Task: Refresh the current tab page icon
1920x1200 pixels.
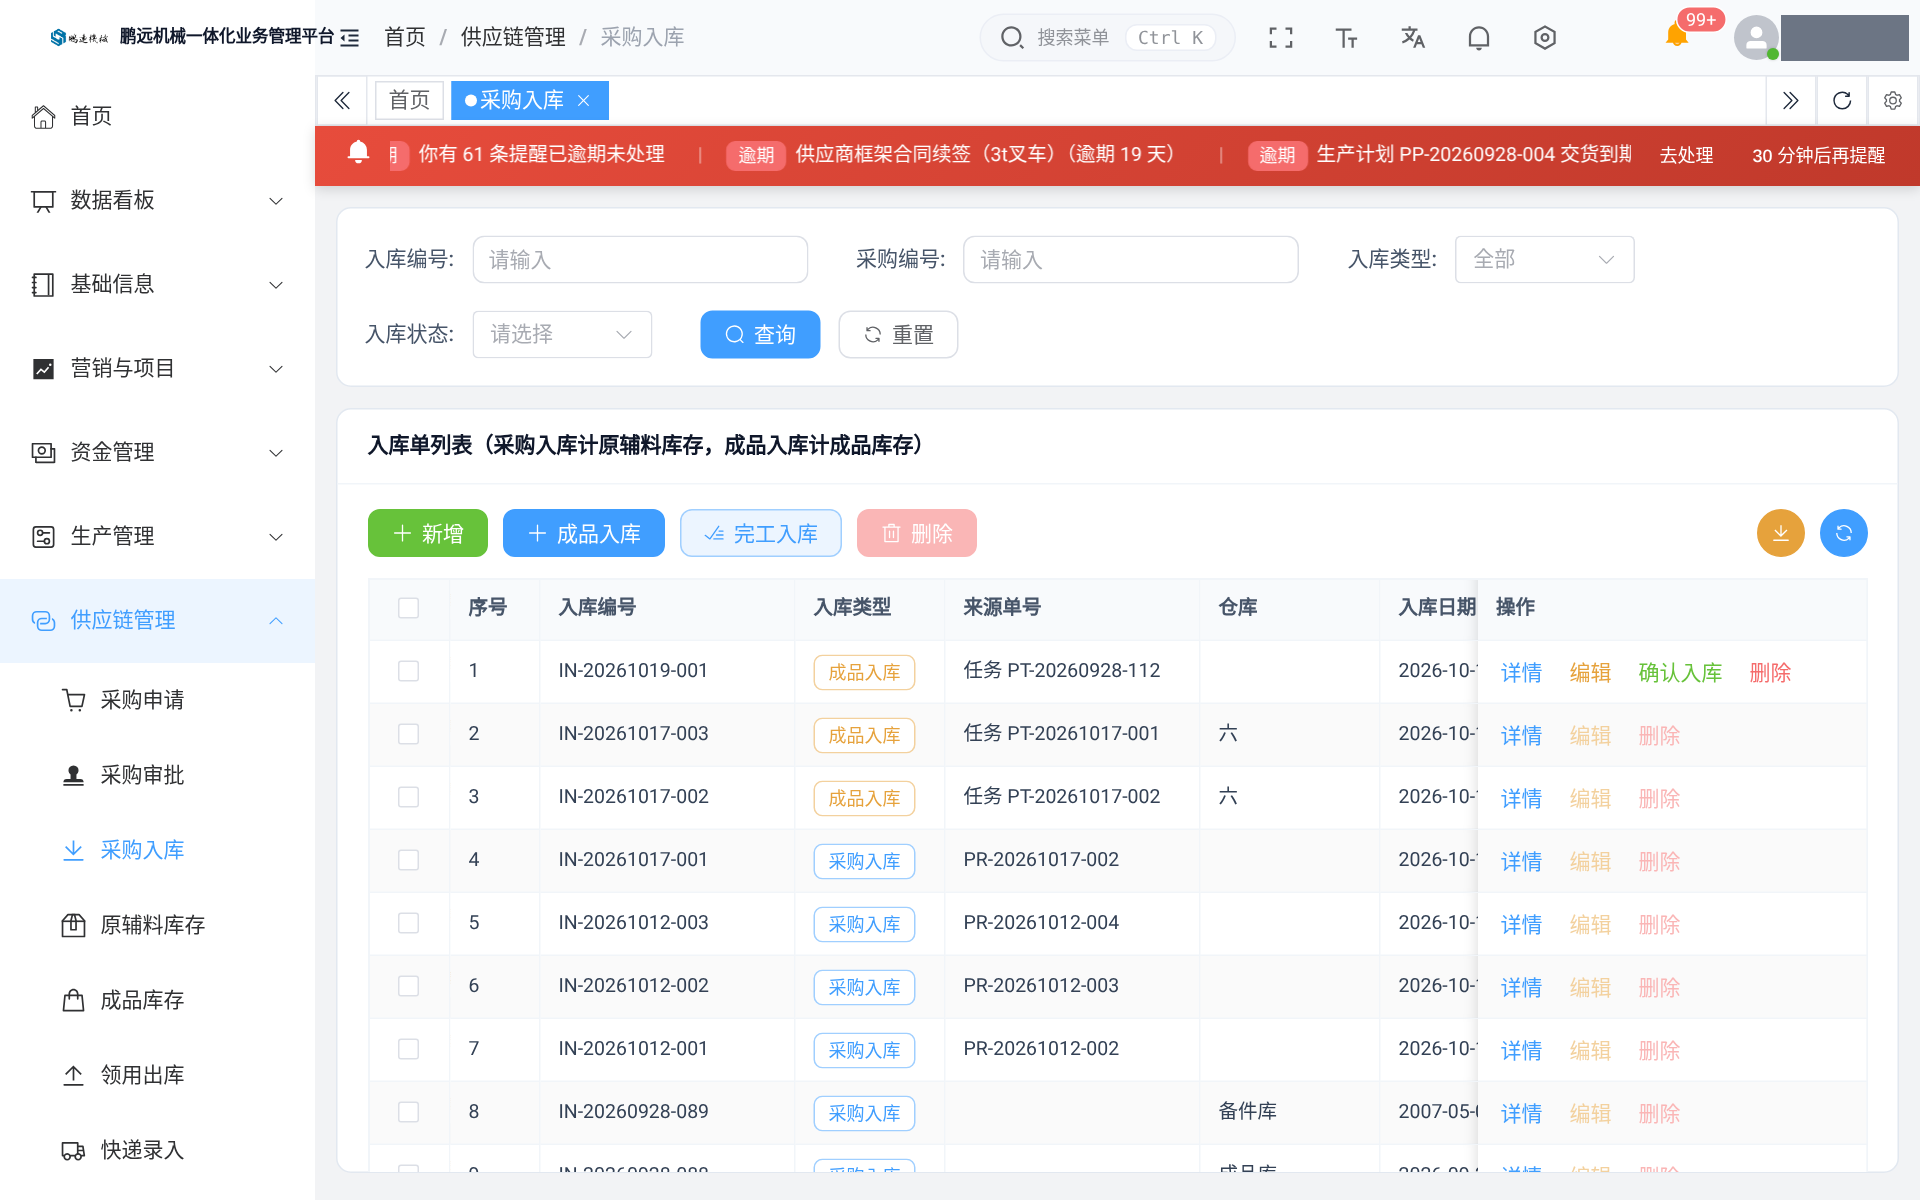Action: pyautogui.click(x=1842, y=100)
